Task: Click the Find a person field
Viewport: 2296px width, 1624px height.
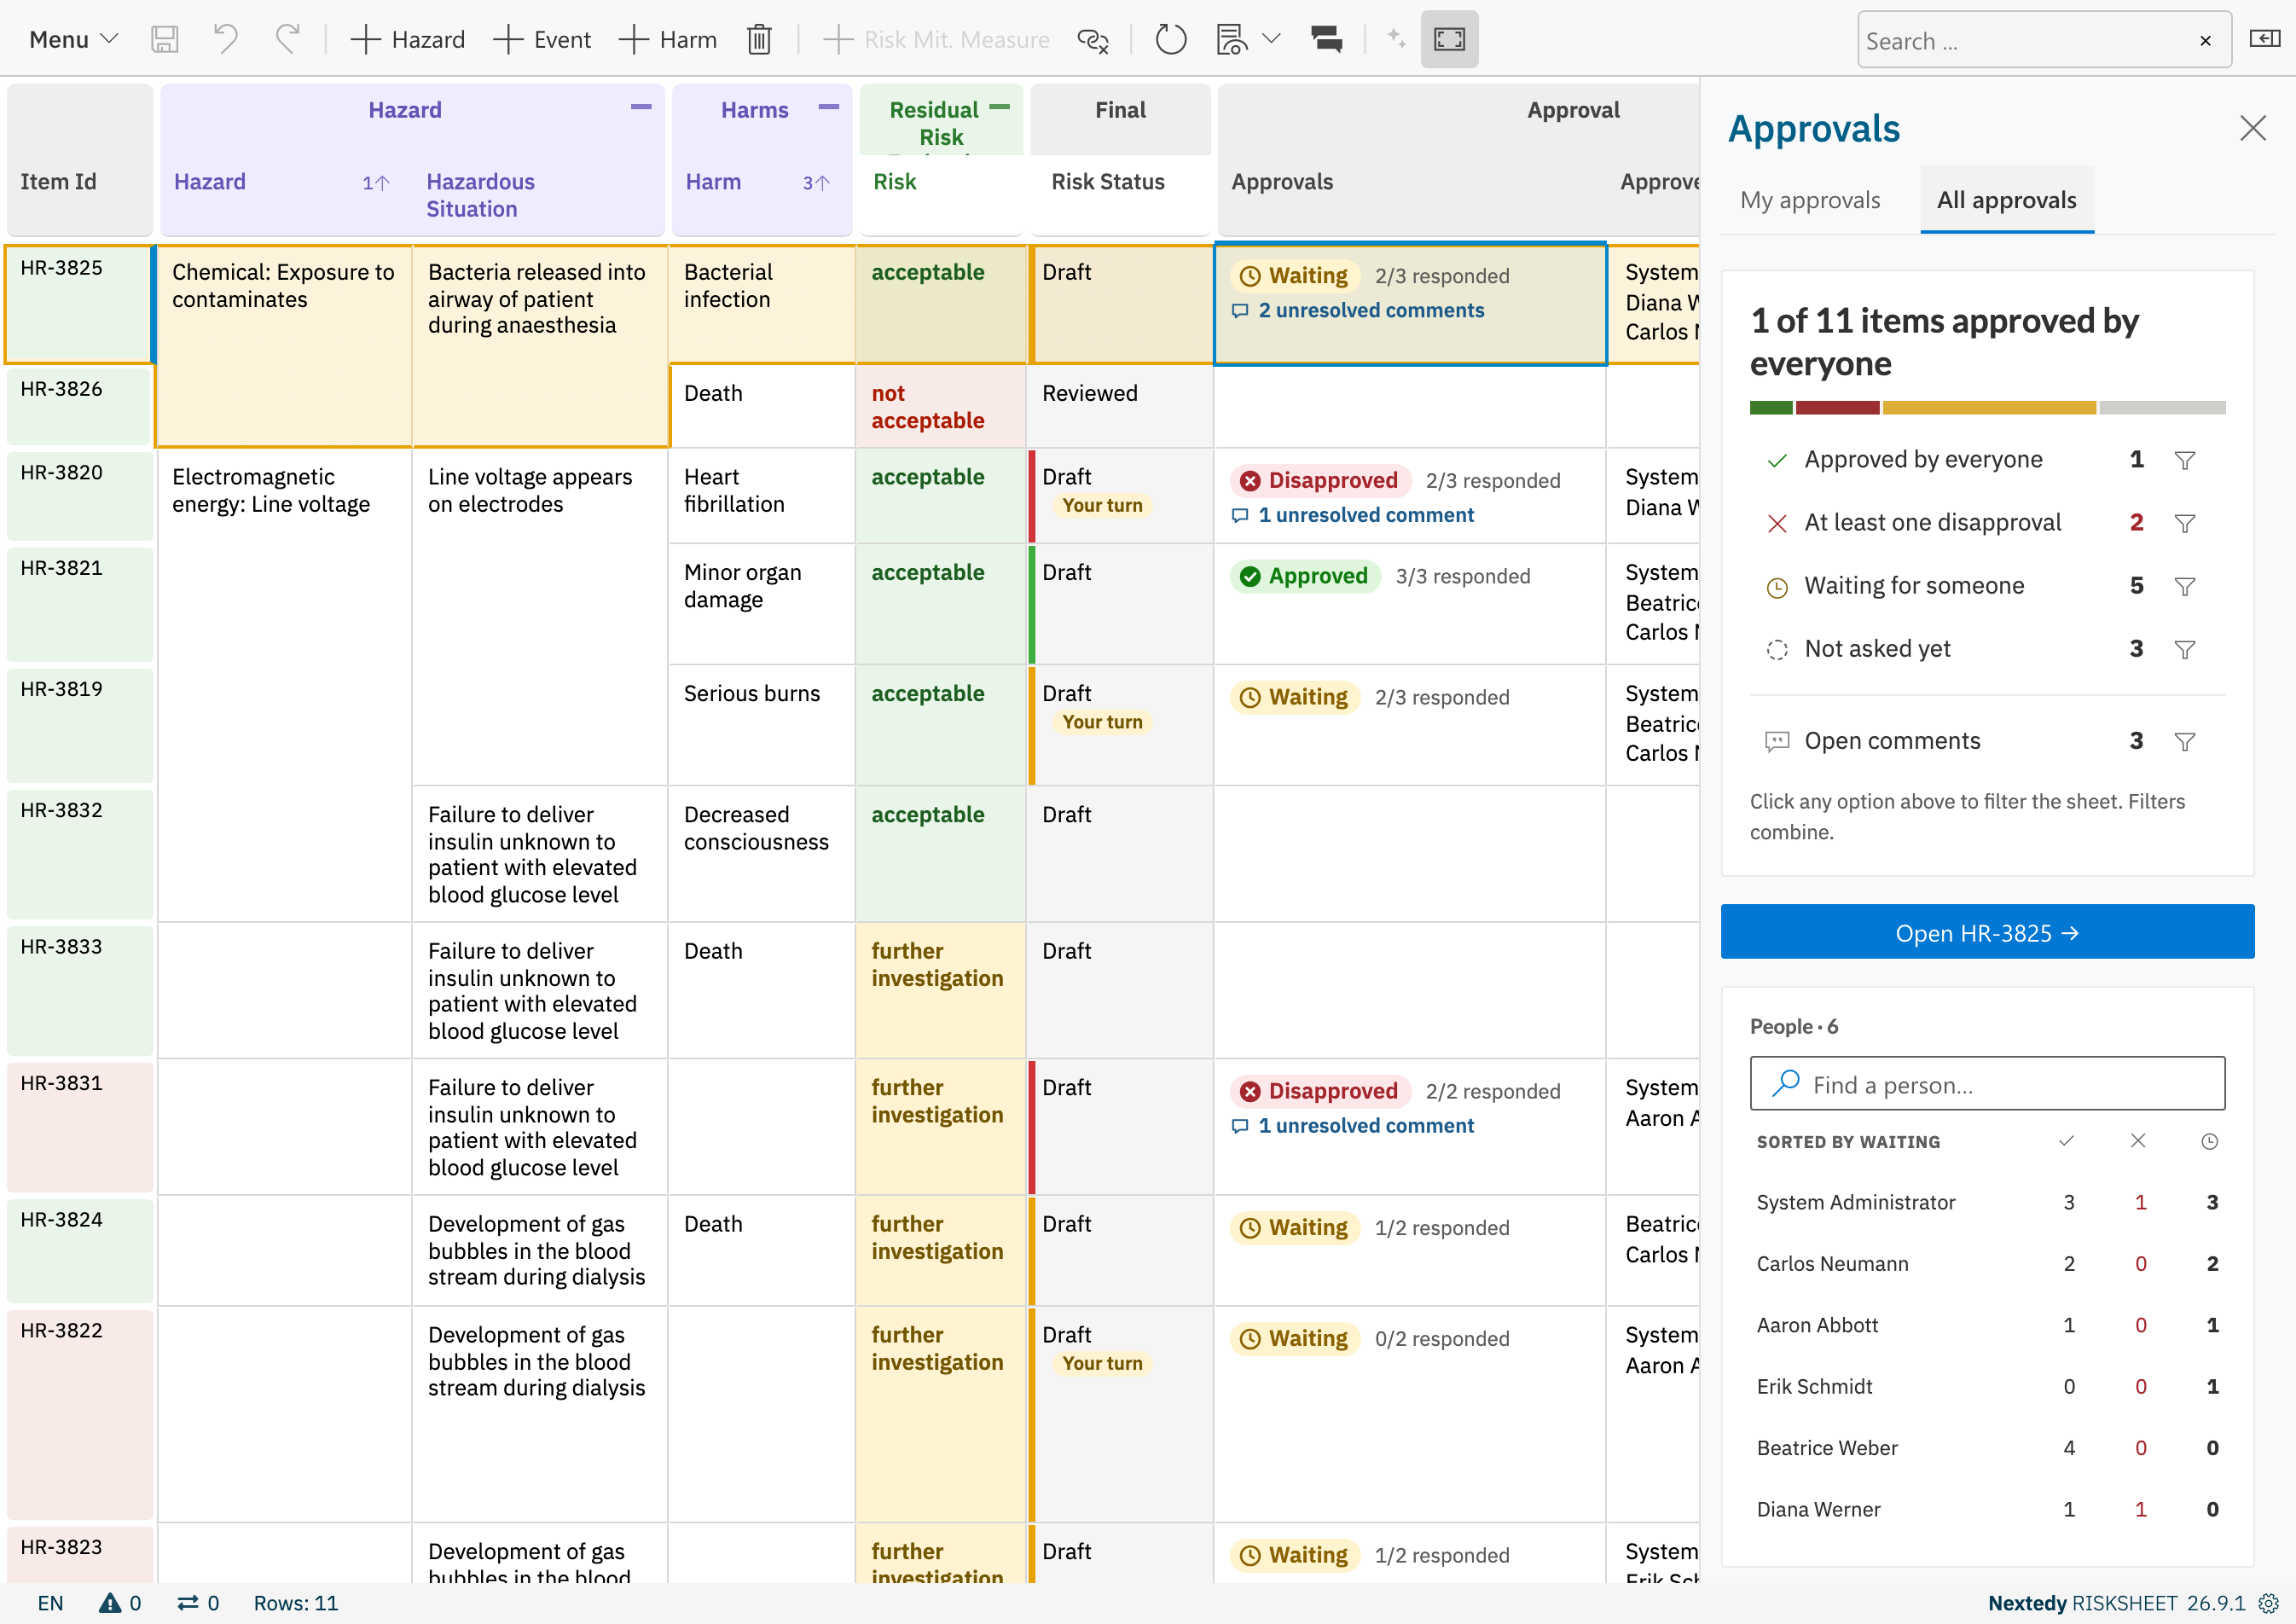Action: click(1987, 1084)
